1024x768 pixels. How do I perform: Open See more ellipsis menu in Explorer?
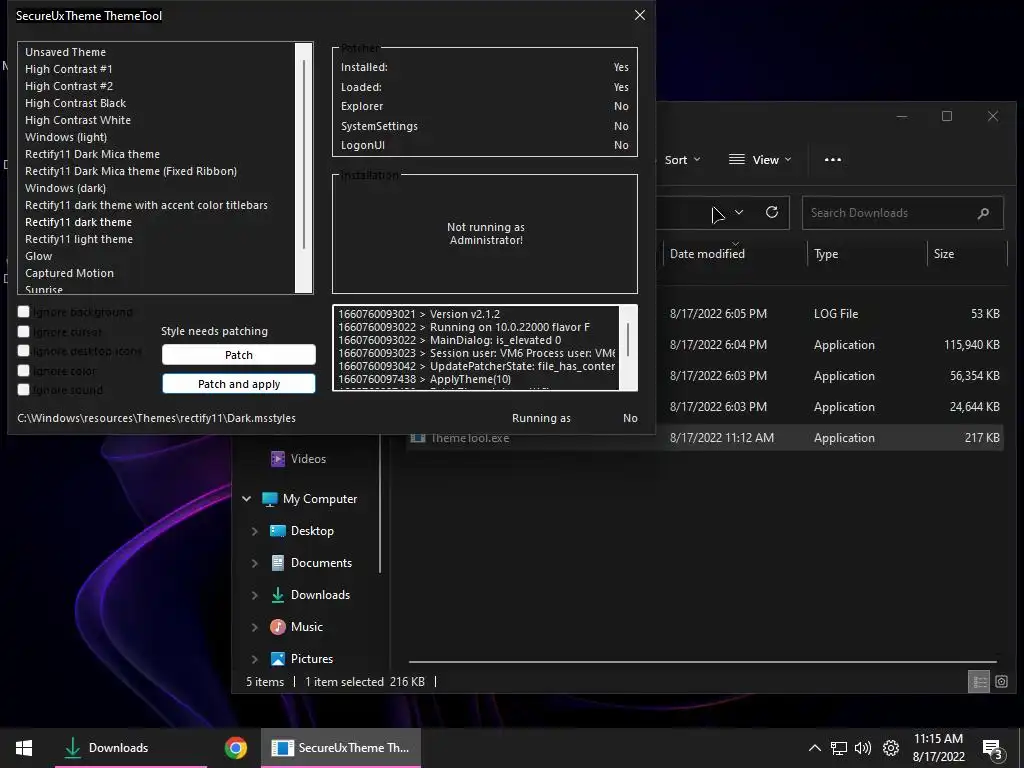[x=833, y=160]
